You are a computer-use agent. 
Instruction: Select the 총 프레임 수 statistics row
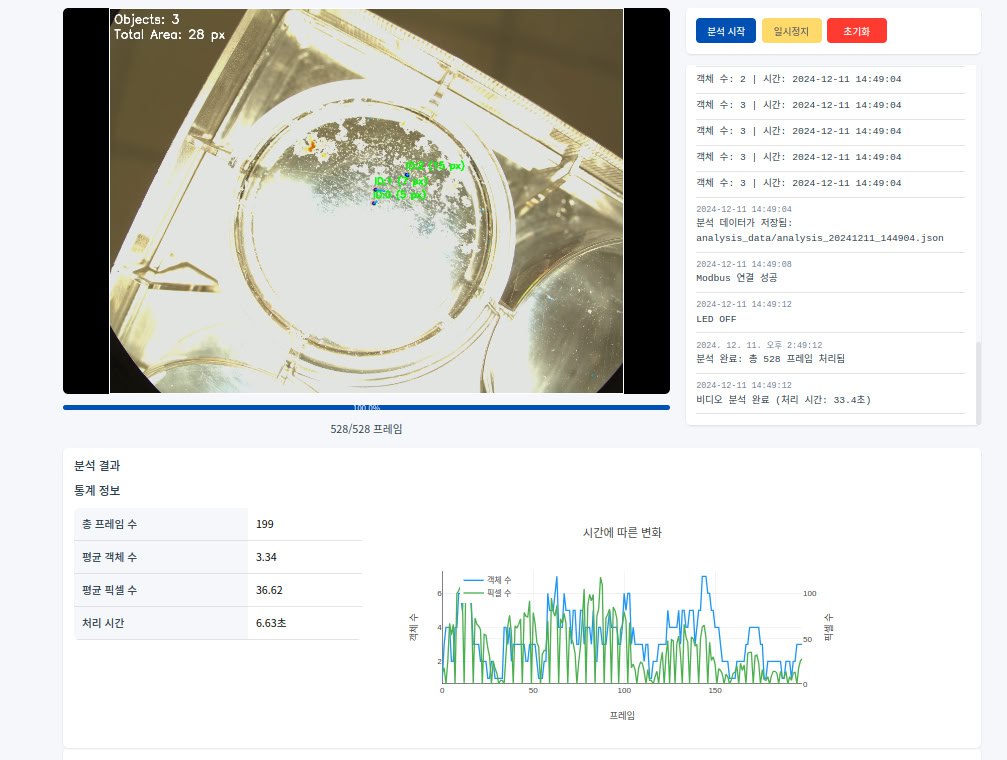click(217, 524)
